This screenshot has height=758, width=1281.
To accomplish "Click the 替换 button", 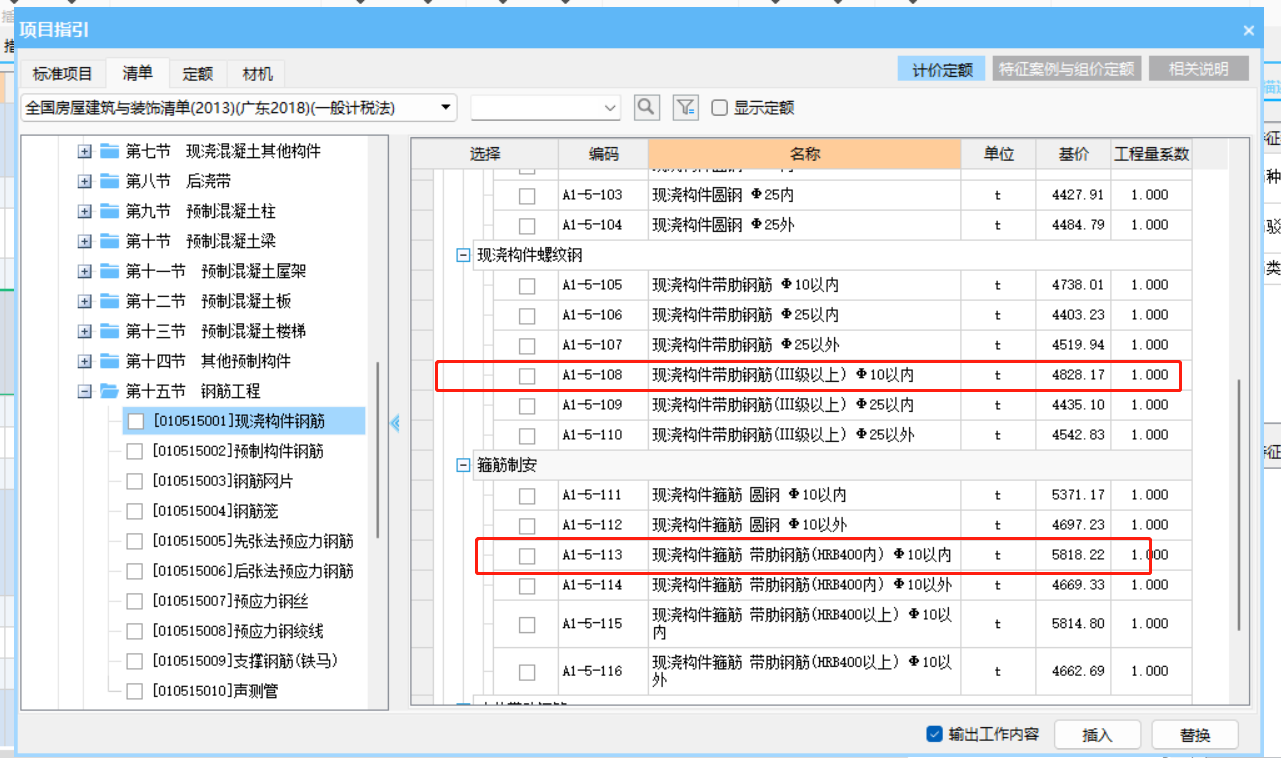I will [1195, 735].
